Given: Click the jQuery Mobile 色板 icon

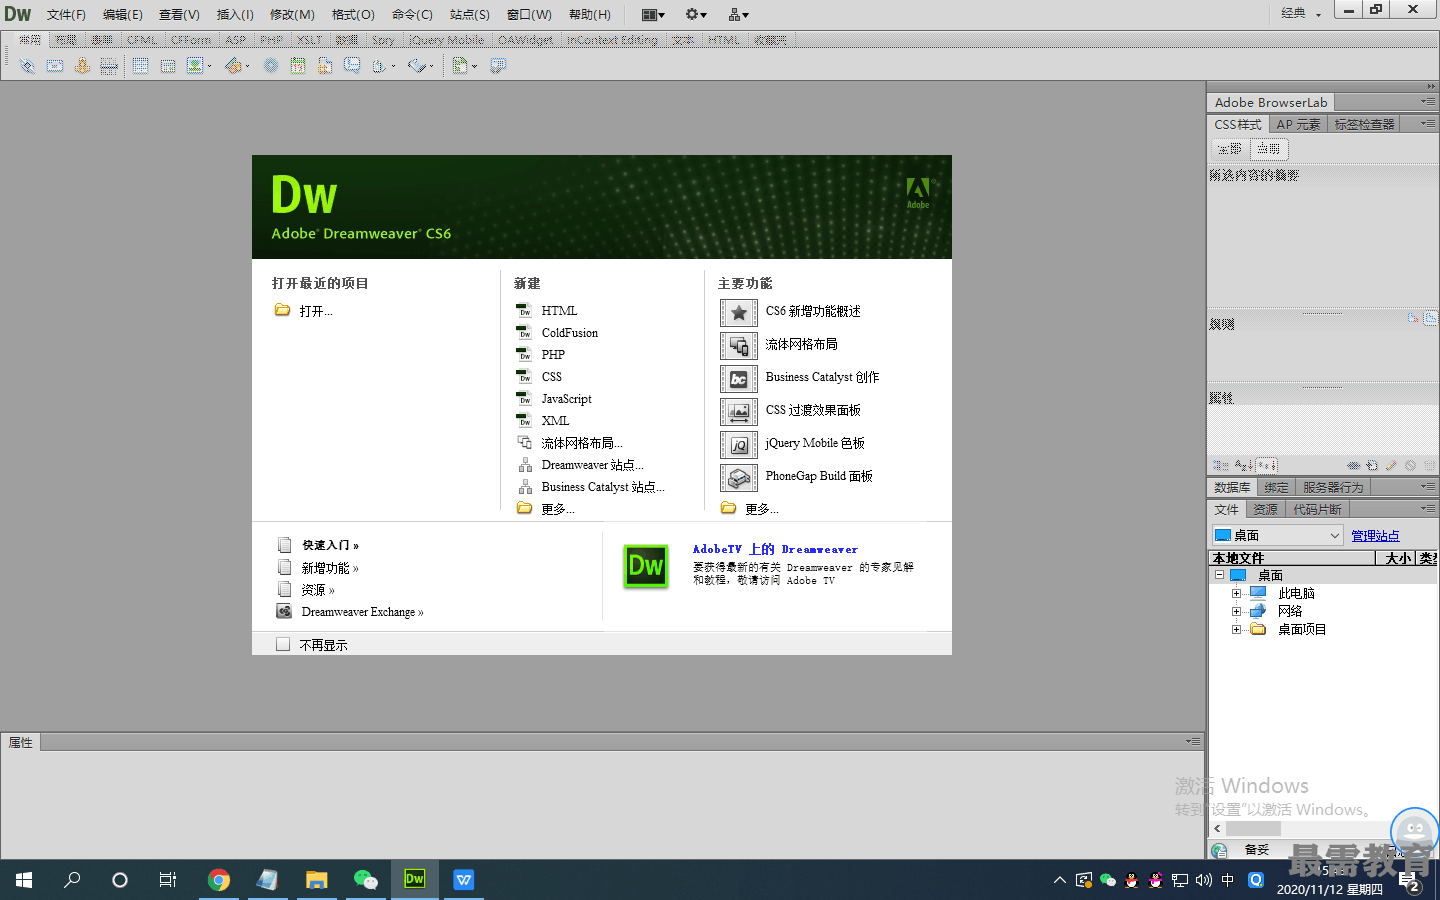Looking at the screenshot, I should 738,445.
